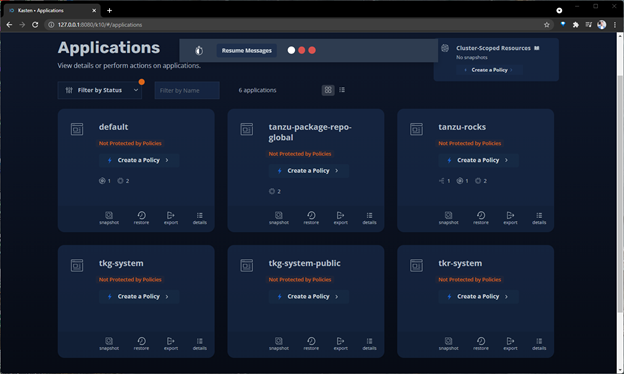
Task: Click the "6 applications" count text
Action: point(257,90)
